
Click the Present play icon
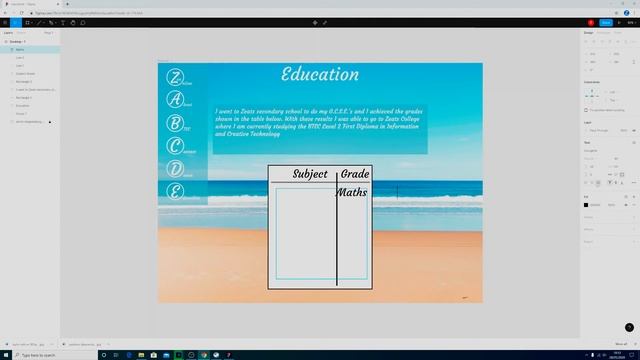click(619, 23)
